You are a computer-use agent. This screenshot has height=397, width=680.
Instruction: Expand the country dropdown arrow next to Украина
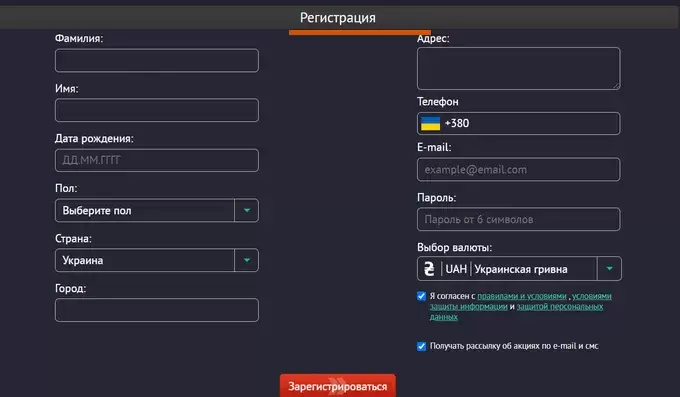point(247,260)
